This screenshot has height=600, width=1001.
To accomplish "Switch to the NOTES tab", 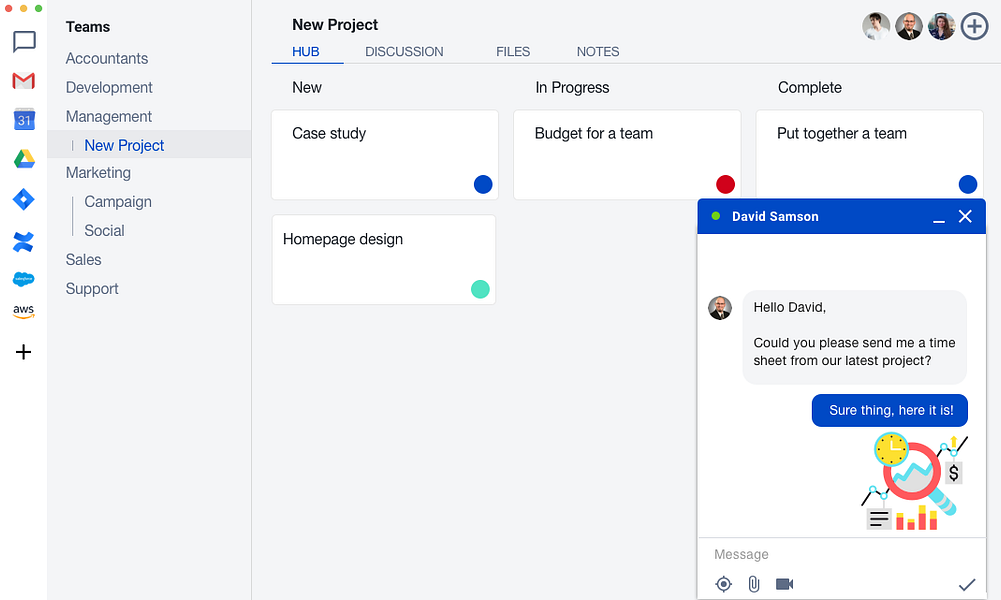I will tap(598, 52).
